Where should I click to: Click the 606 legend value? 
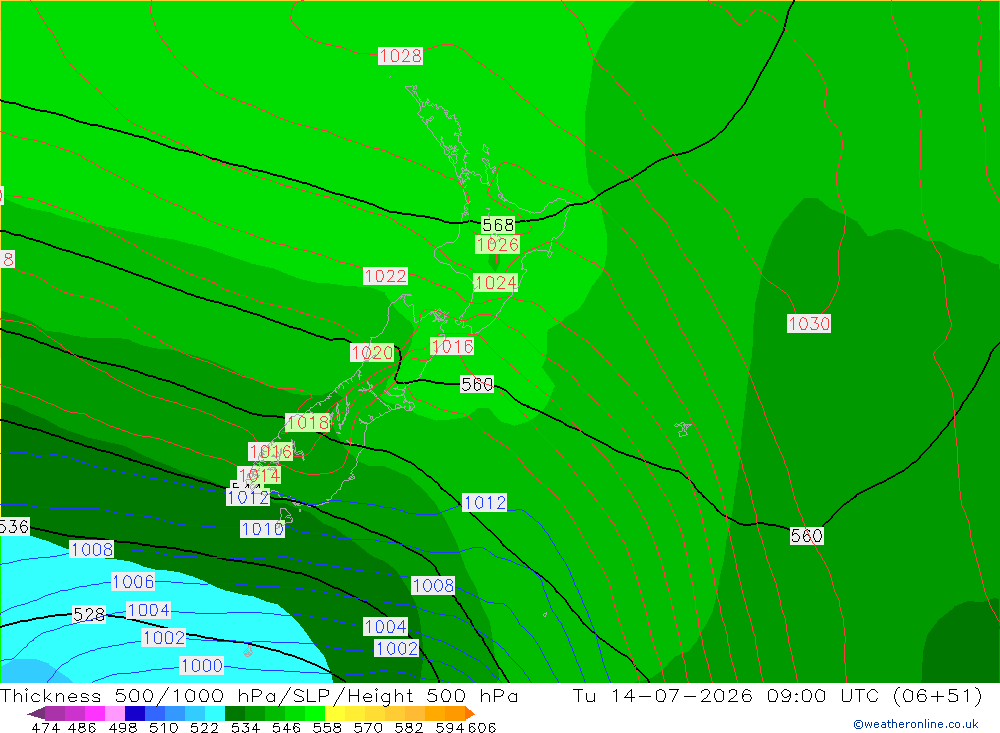coord(482,728)
